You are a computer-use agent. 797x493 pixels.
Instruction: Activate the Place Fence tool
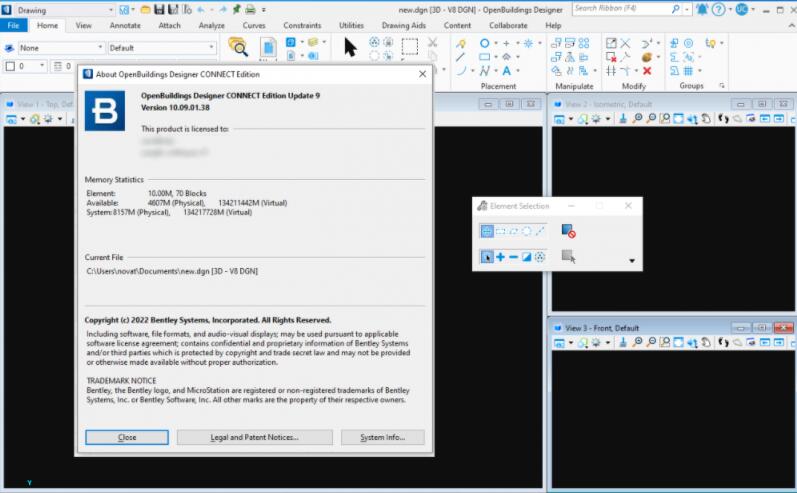(410, 46)
